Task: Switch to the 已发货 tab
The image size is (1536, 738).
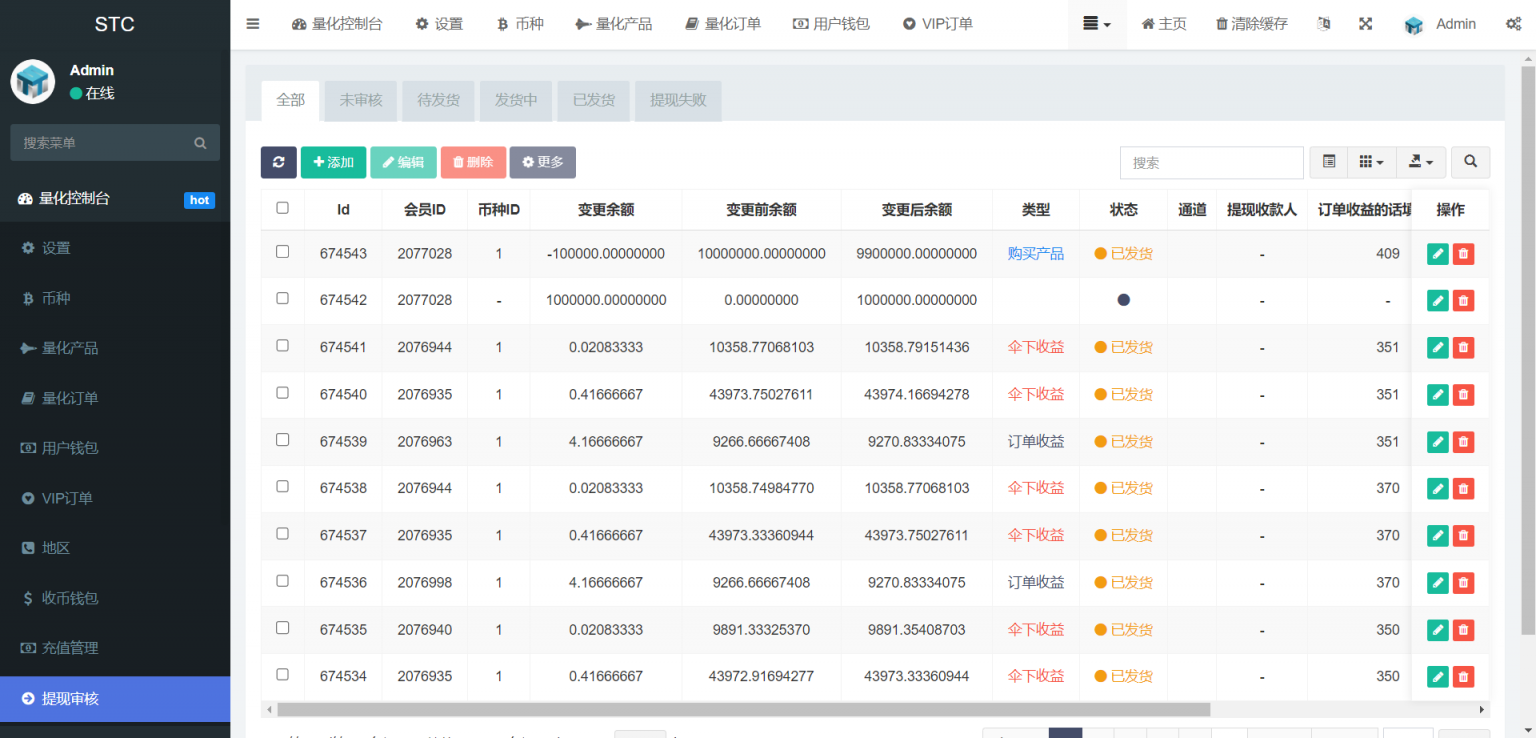Action: (x=594, y=100)
